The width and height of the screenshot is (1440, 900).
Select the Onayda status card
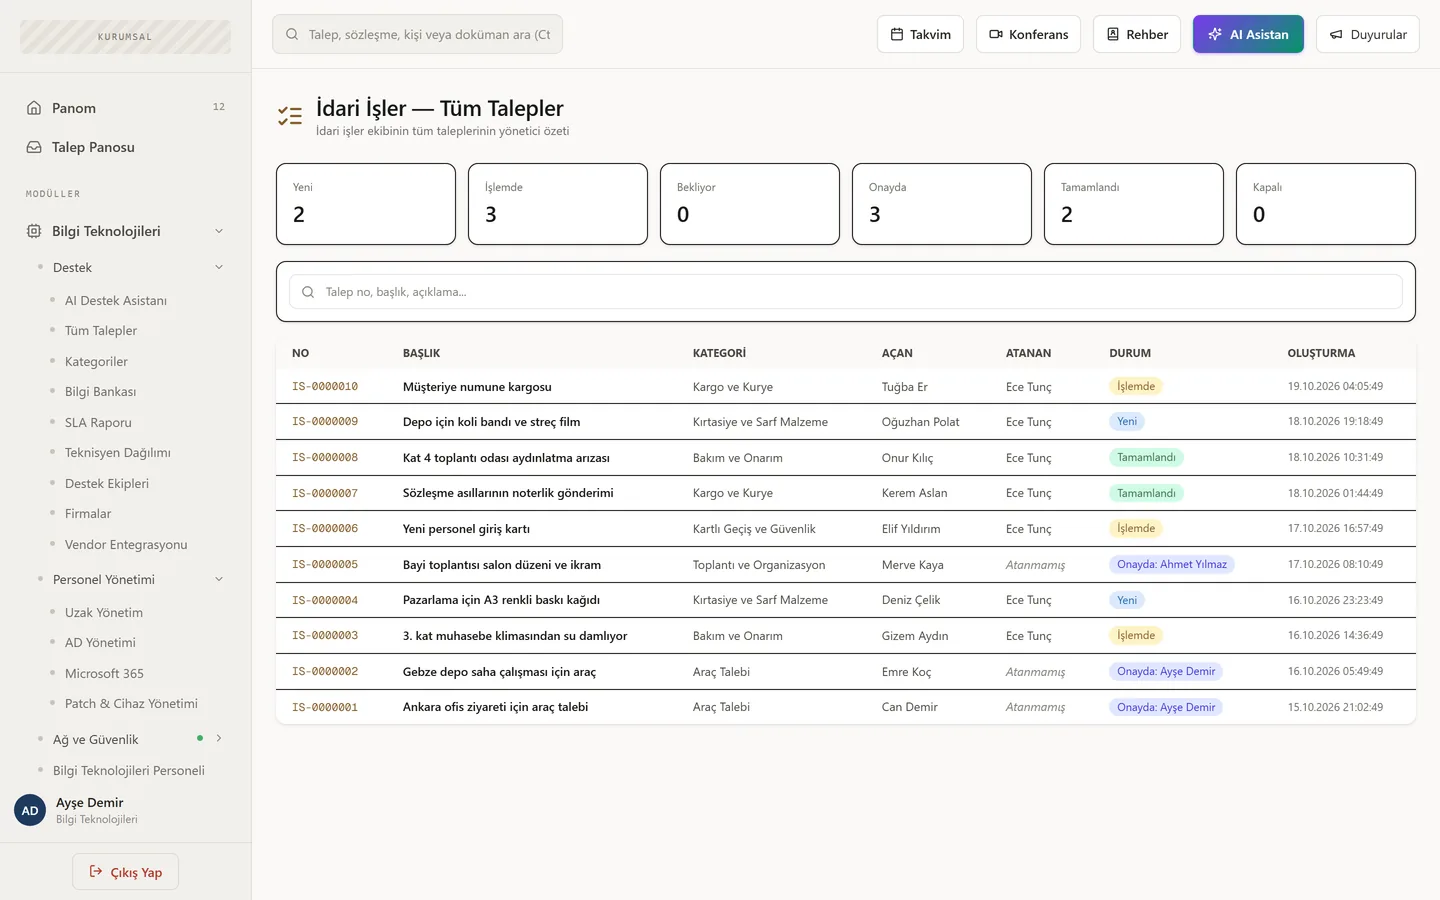942,204
